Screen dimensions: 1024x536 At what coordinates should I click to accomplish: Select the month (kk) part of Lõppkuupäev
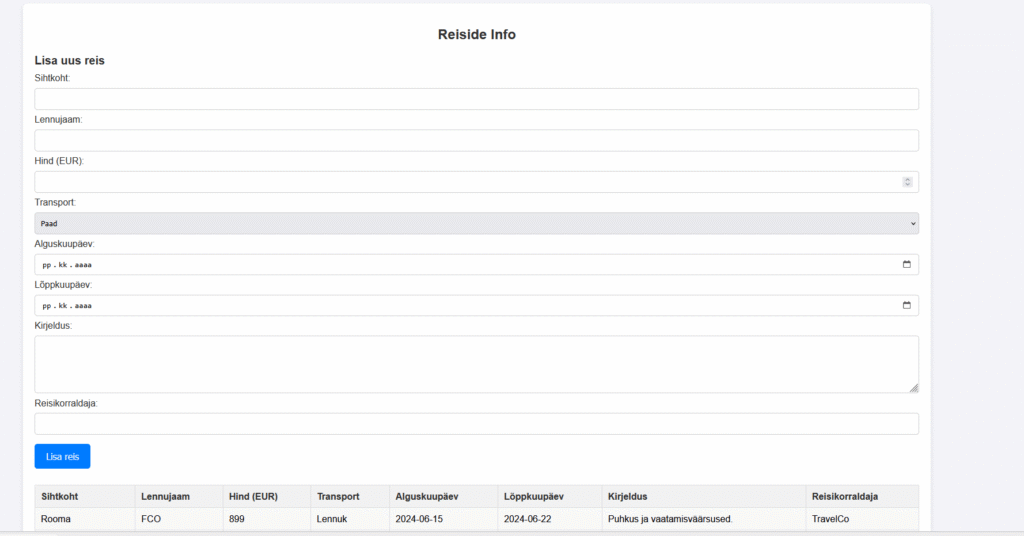63,306
